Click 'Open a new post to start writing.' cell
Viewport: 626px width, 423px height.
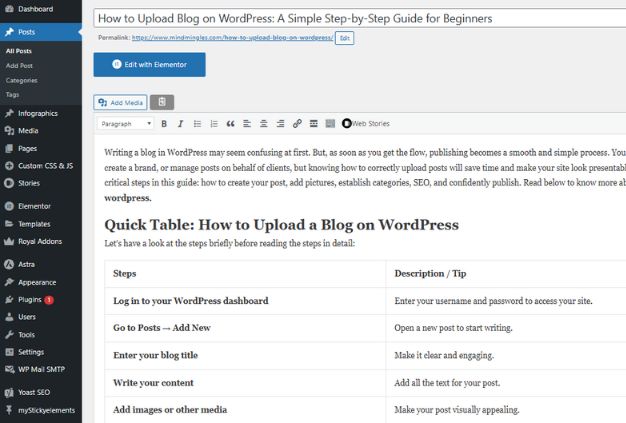coord(506,328)
